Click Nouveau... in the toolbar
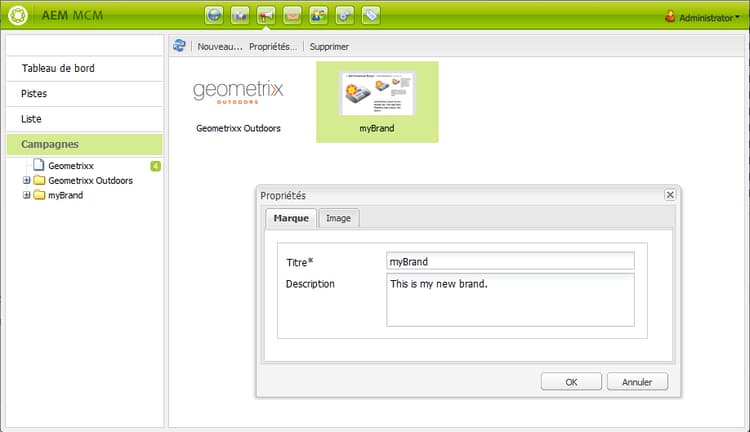The height and width of the screenshot is (432, 750). tap(220, 46)
